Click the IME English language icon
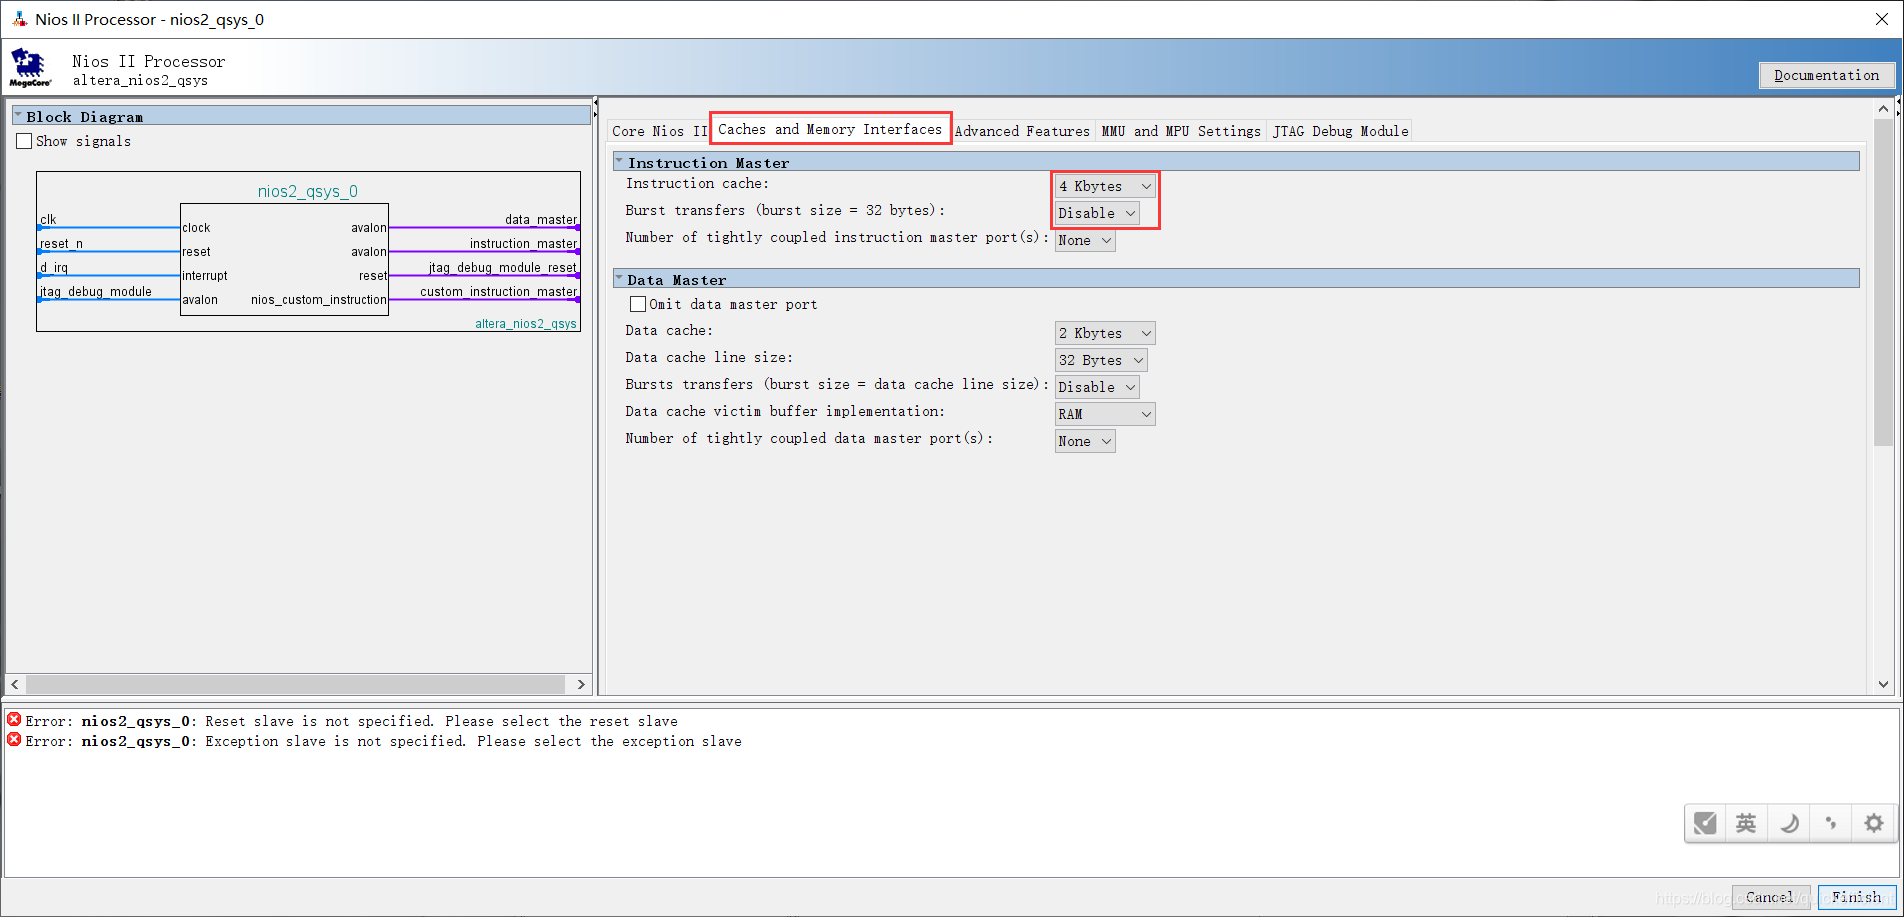This screenshot has height=917, width=1904. [1746, 823]
